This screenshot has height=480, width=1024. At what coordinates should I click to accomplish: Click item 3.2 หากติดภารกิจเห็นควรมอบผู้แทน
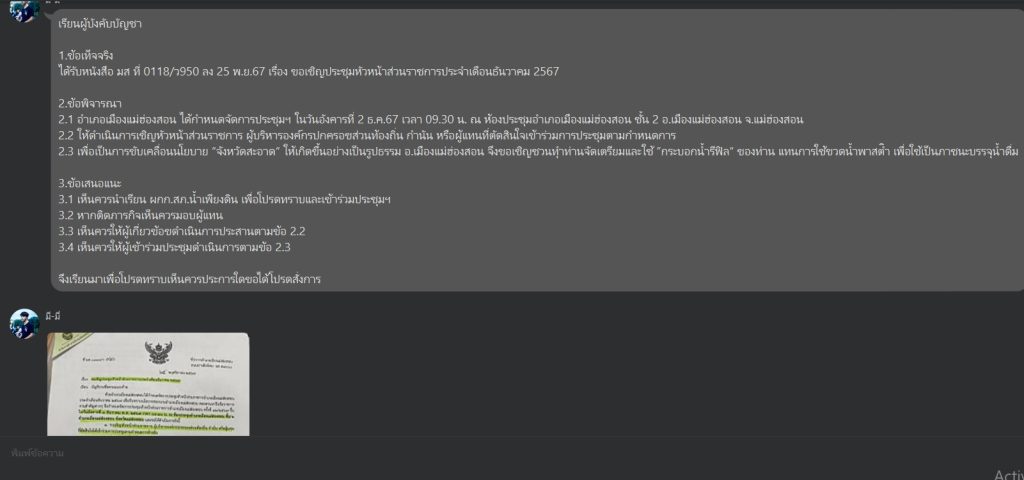tap(141, 216)
